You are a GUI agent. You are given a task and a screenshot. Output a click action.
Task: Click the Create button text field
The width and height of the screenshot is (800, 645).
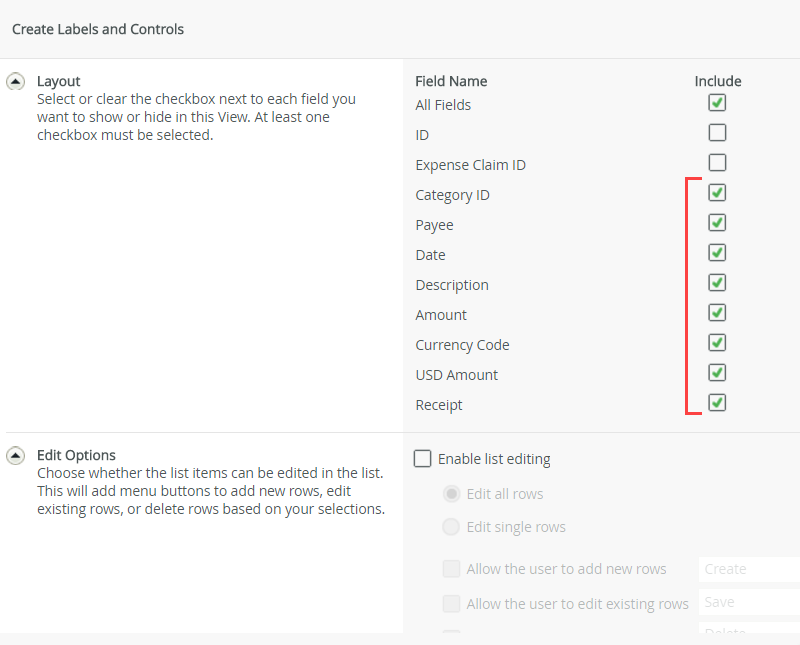point(748,569)
